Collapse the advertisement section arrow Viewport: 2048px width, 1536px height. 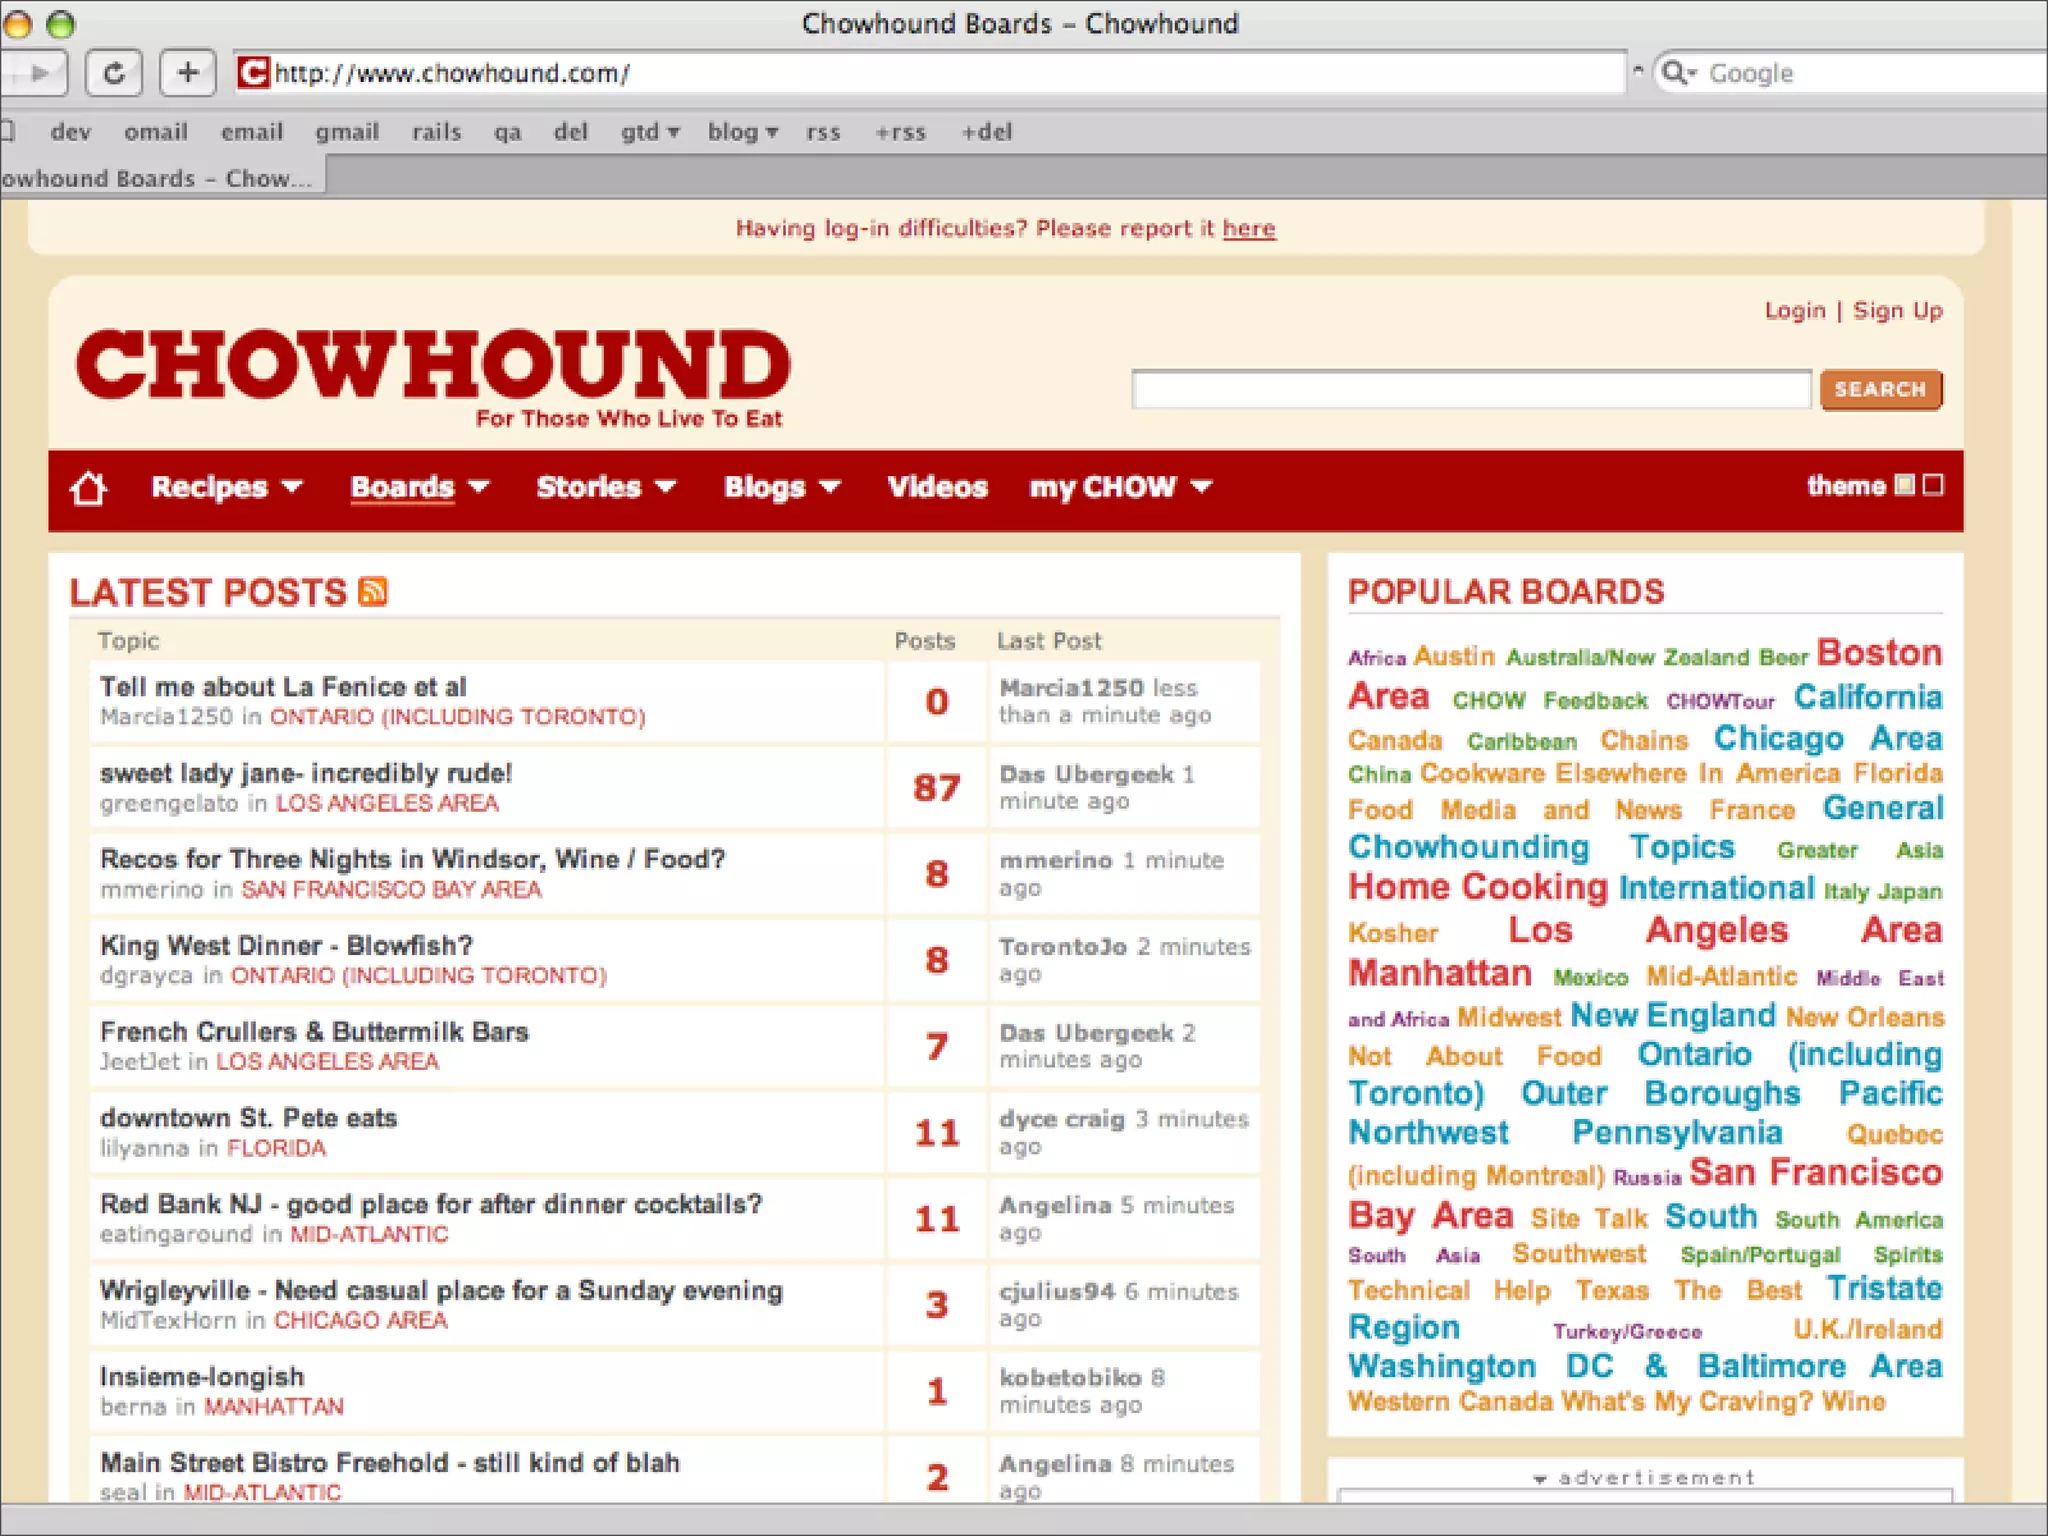point(1540,1478)
